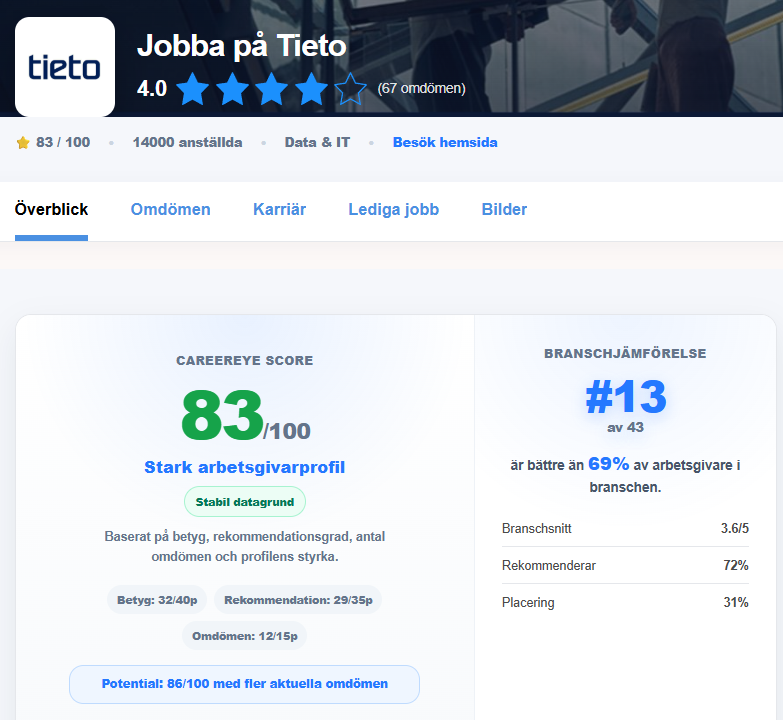
Task: Go to the Lediga jobb tab
Action: coord(393,209)
